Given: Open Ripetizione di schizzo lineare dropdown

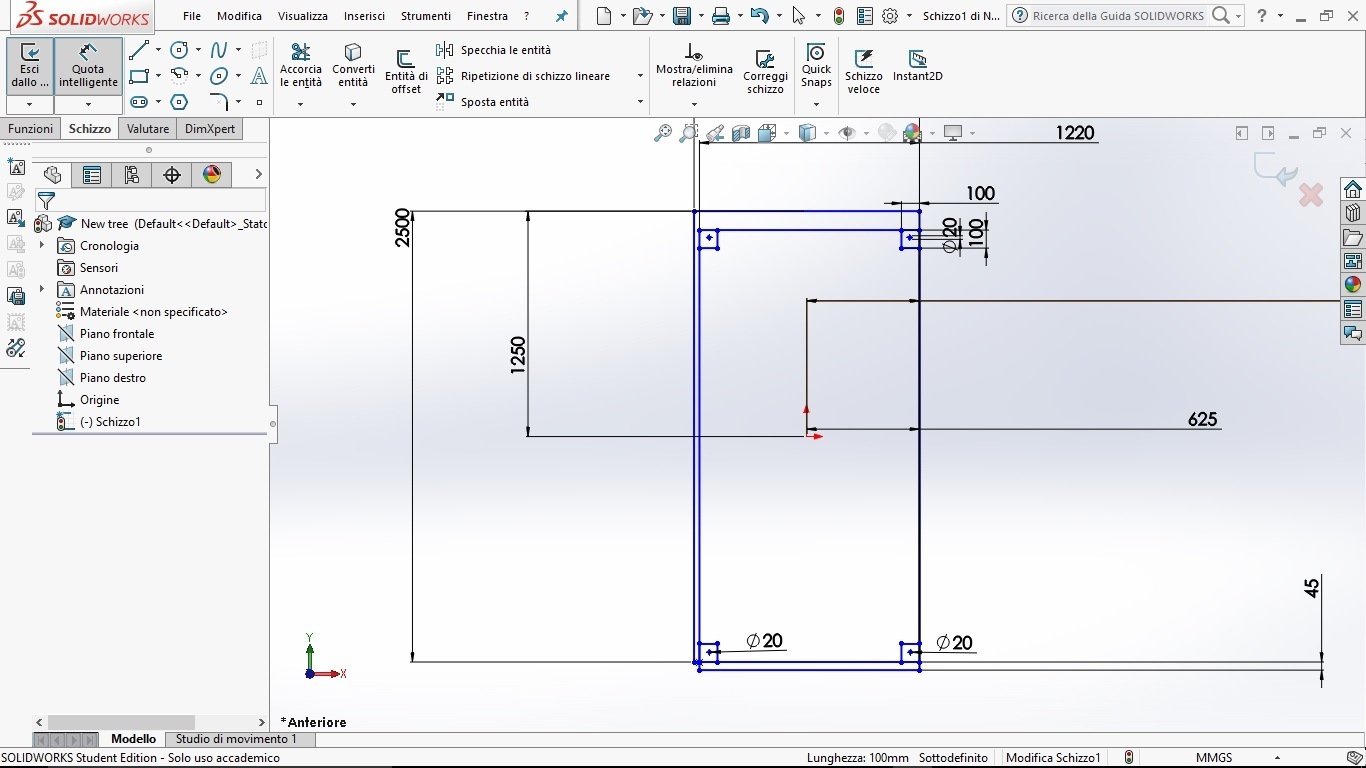Looking at the screenshot, I should click(x=640, y=76).
